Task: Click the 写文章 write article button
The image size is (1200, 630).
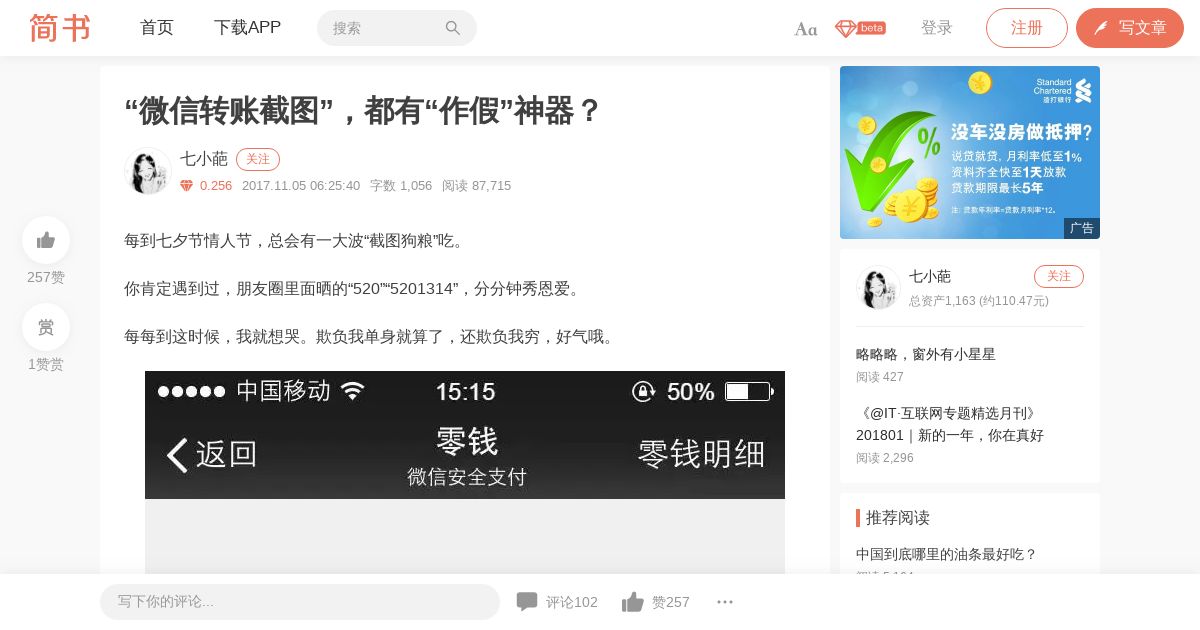Action: 1130,28
